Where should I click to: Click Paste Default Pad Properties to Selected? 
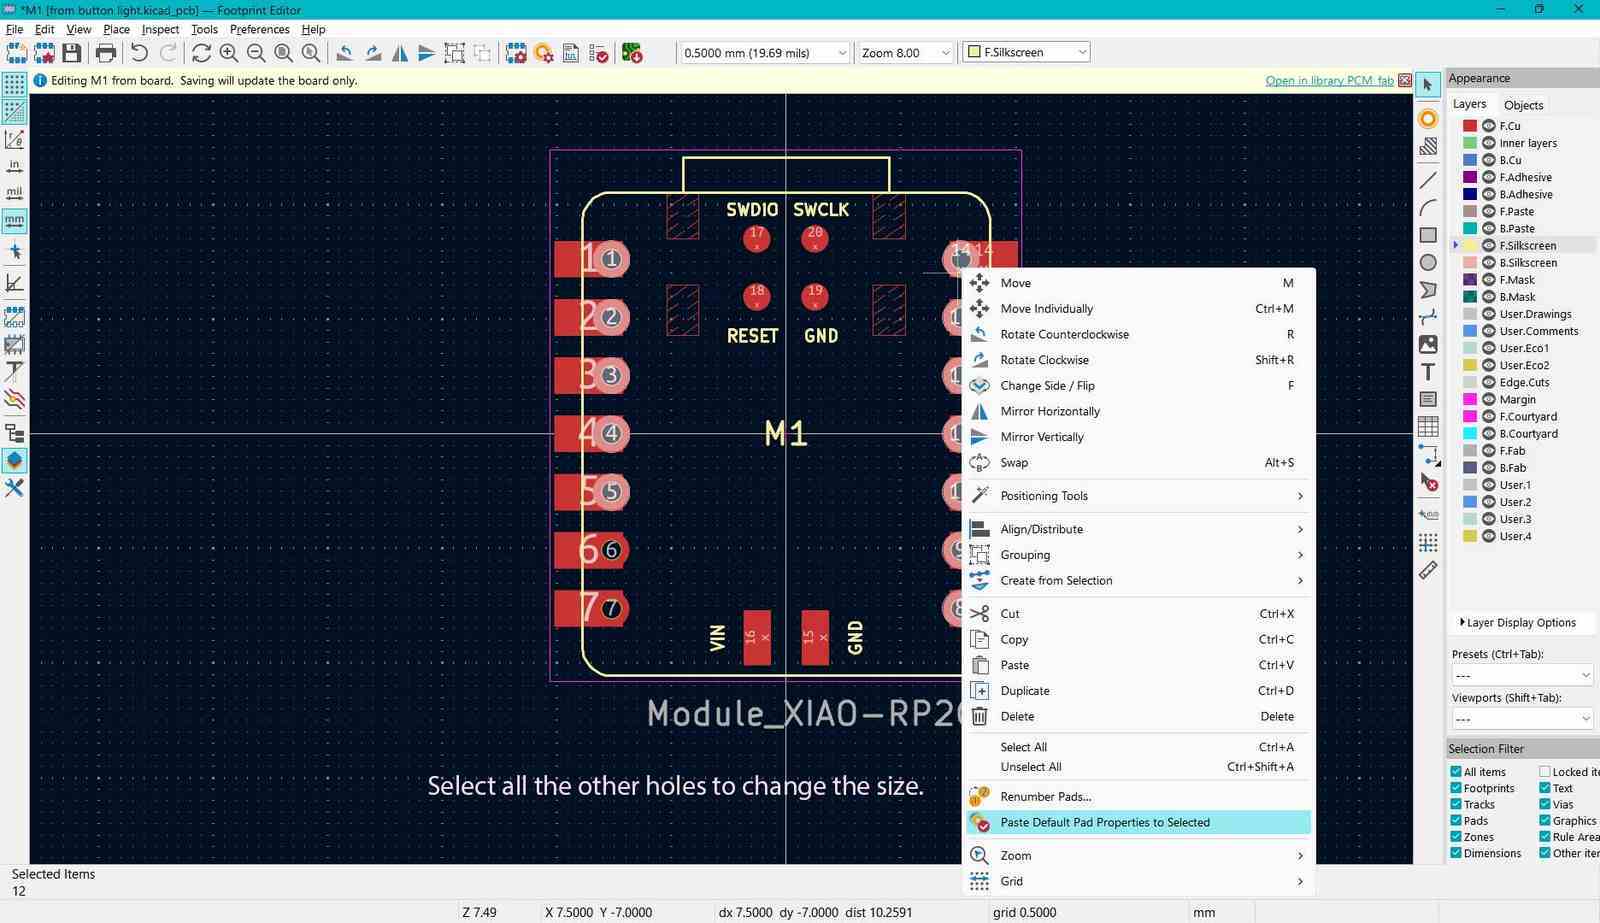click(x=1104, y=822)
